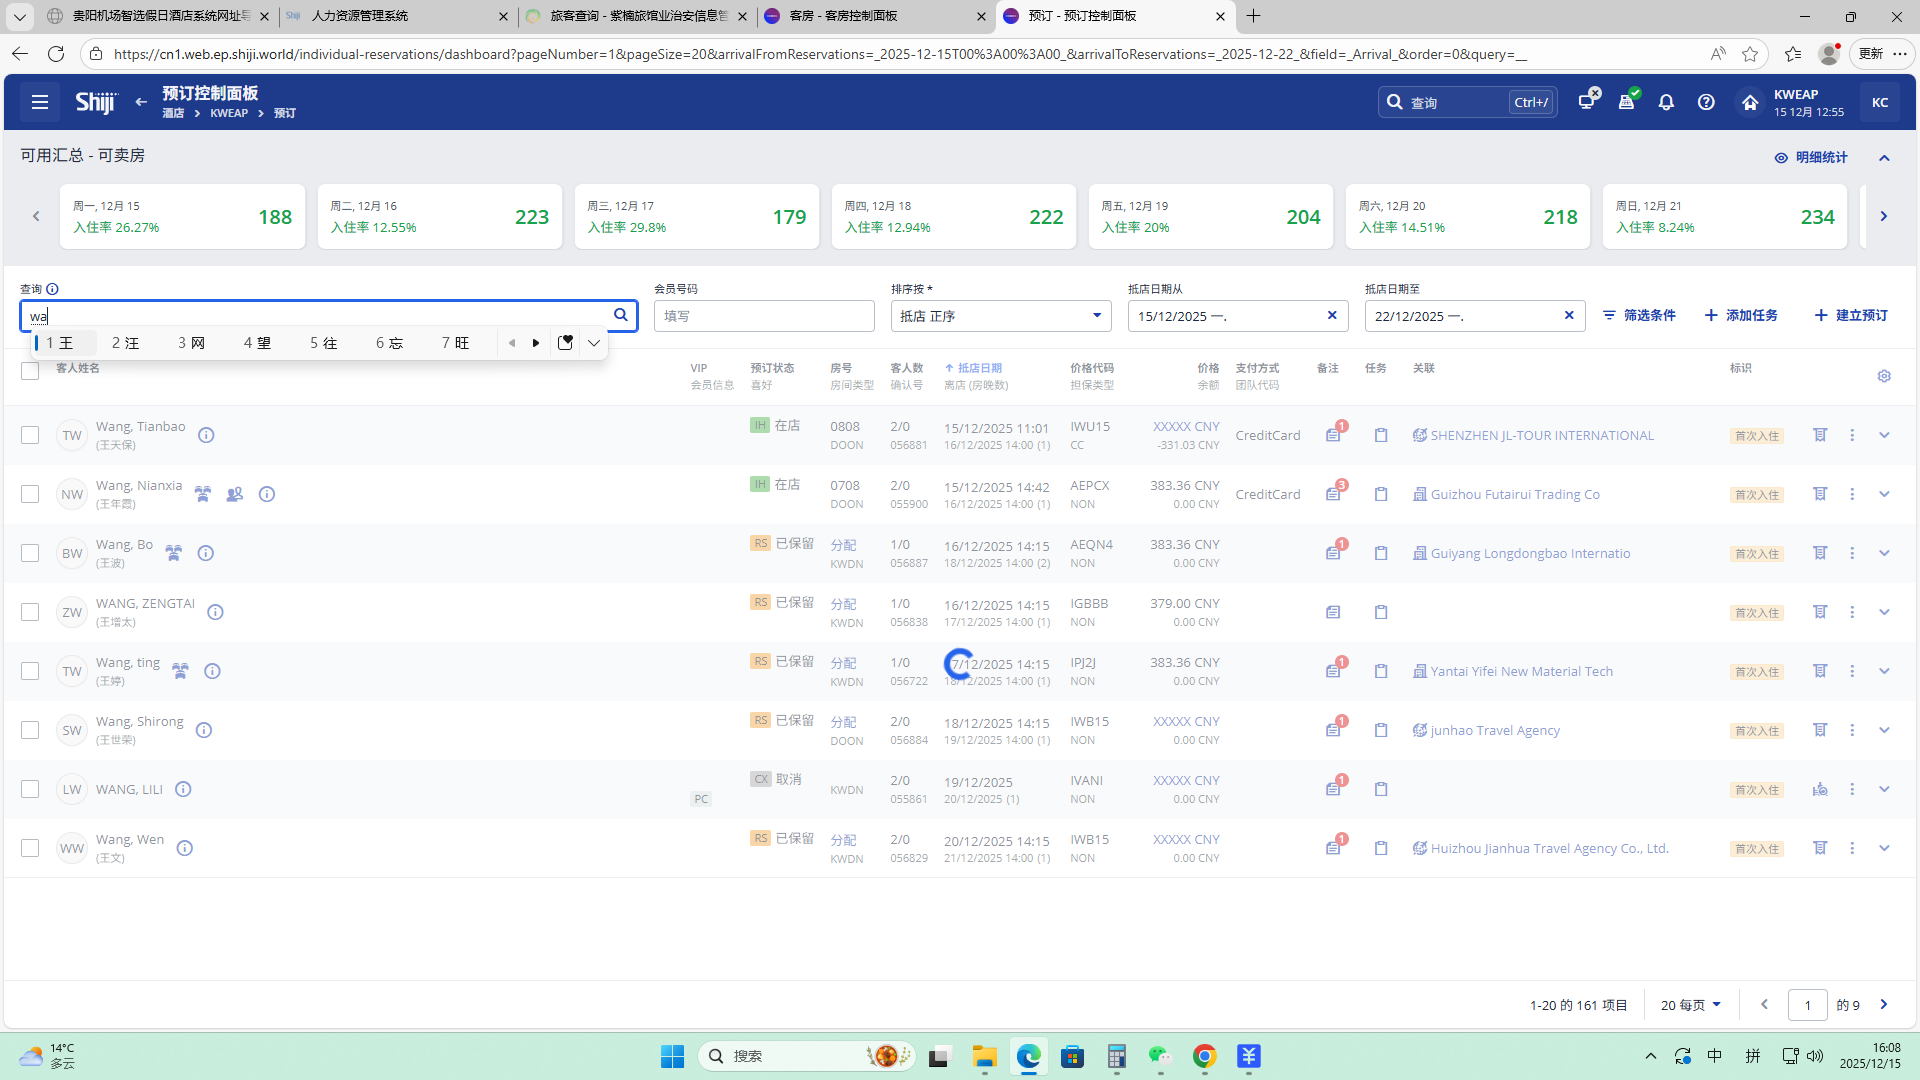
Task: Expand the Wang, Wen row details
Action: 1884,848
